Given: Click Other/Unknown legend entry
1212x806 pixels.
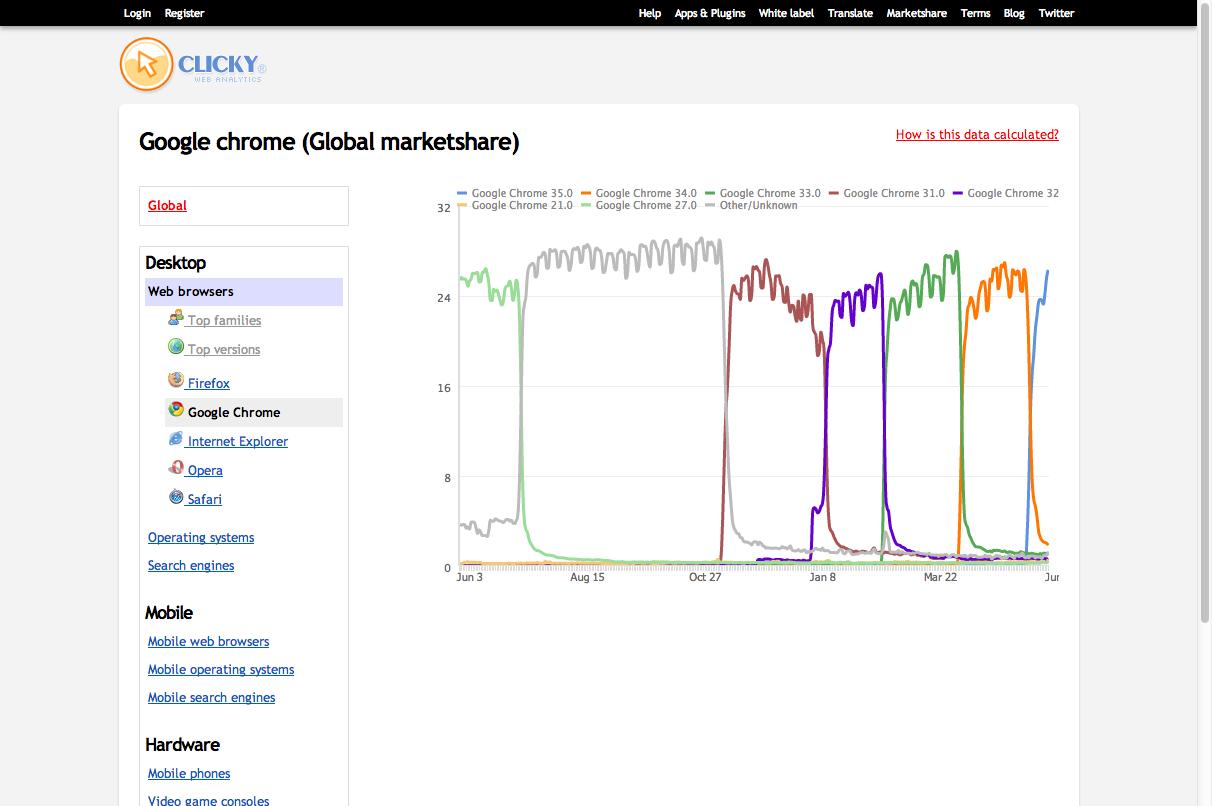Looking at the screenshot, I should coord(752,205).
